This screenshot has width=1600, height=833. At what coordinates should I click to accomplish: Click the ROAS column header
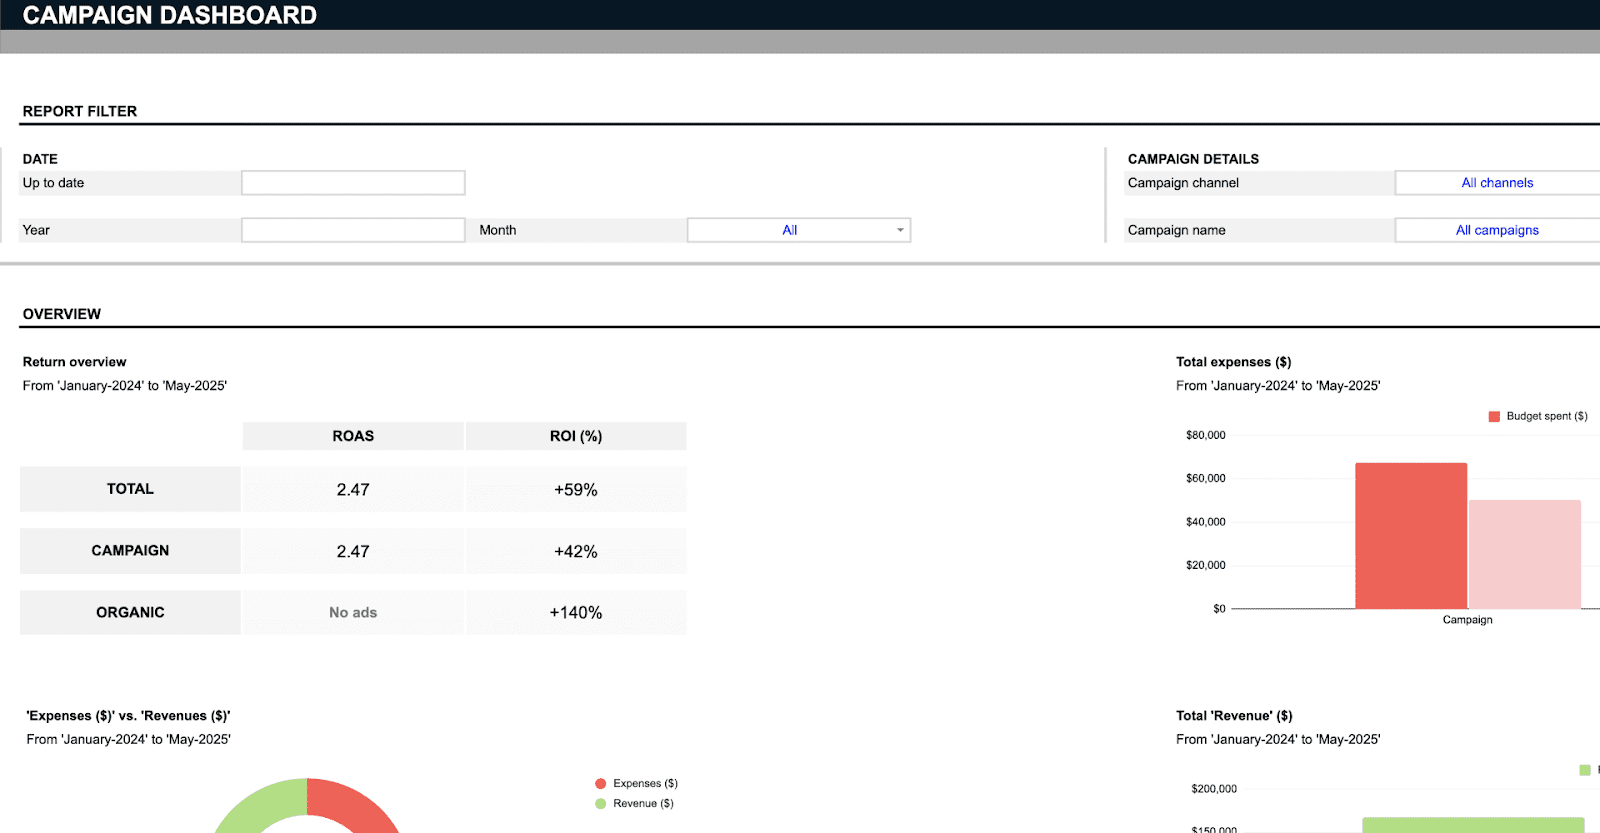click(353, 436)
